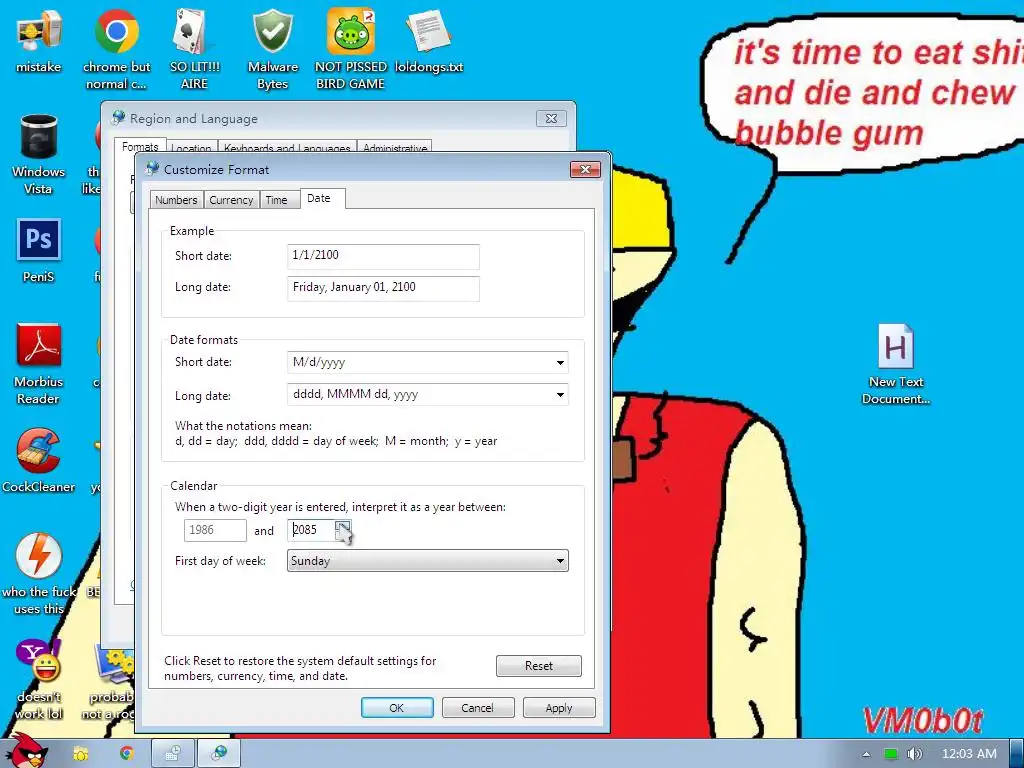This screenshot has height=768, width=1024.
Task: Open the yellow folder taskbar icon
Action: pyautogui.click(x=81, y=754)
